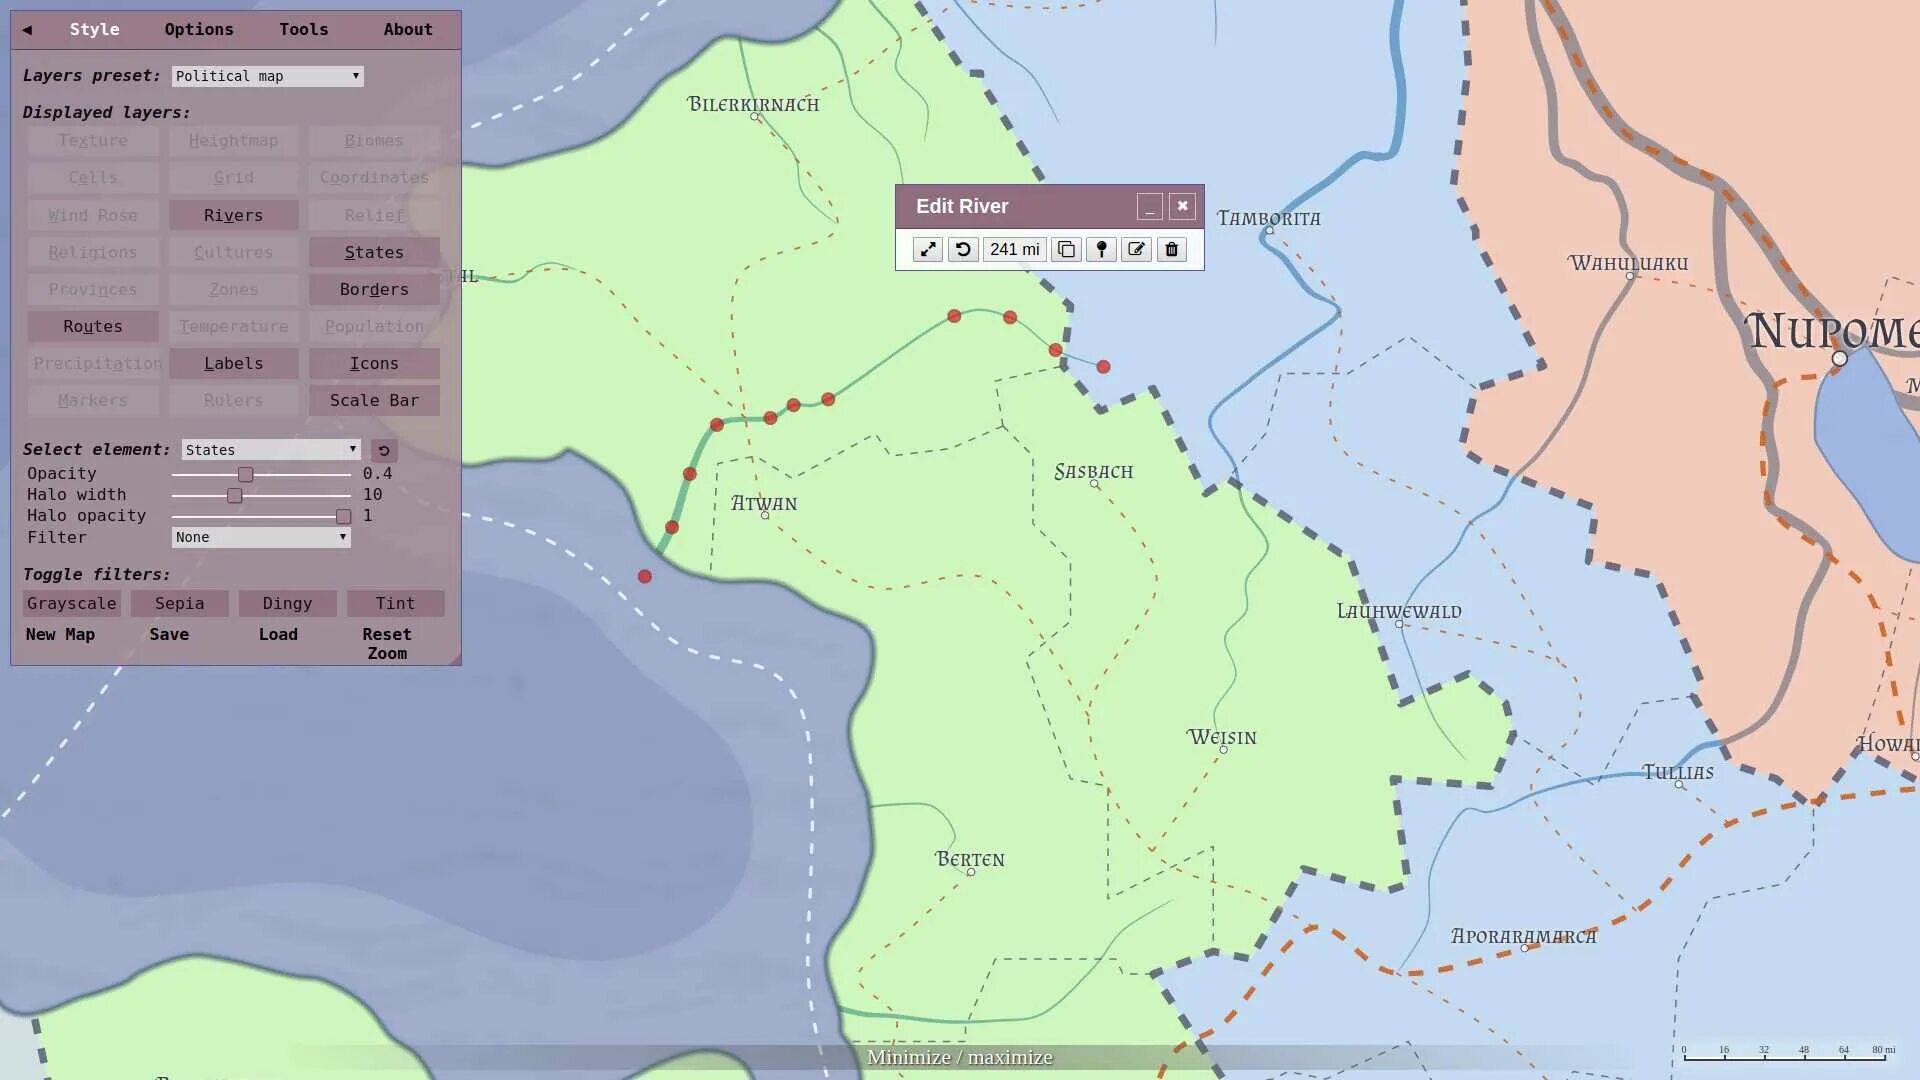Toggle the Borders layer visibility
Screen dimensions: 1920x1080
pyautogui.click(x=373, y=289)
